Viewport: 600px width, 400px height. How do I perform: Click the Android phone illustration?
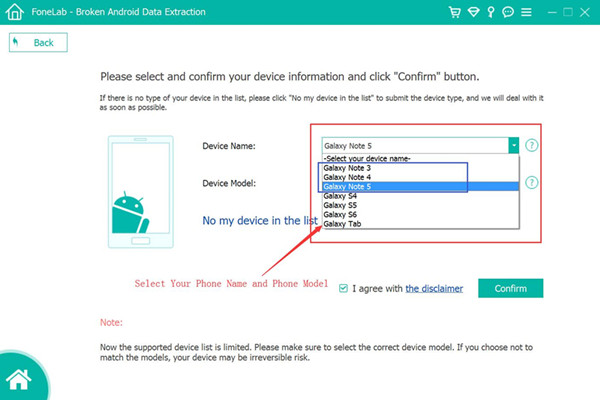coord(141,192)
